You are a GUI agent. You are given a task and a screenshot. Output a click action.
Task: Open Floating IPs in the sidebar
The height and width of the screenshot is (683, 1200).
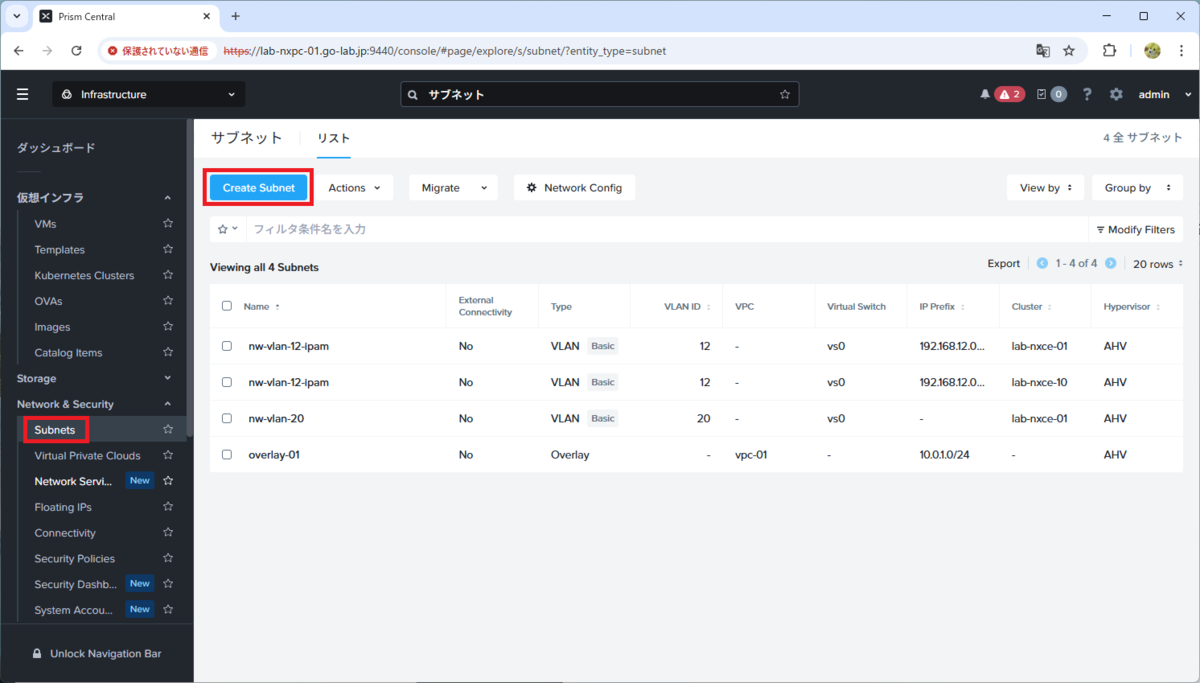pyautogui.click(x=63, y=507)
